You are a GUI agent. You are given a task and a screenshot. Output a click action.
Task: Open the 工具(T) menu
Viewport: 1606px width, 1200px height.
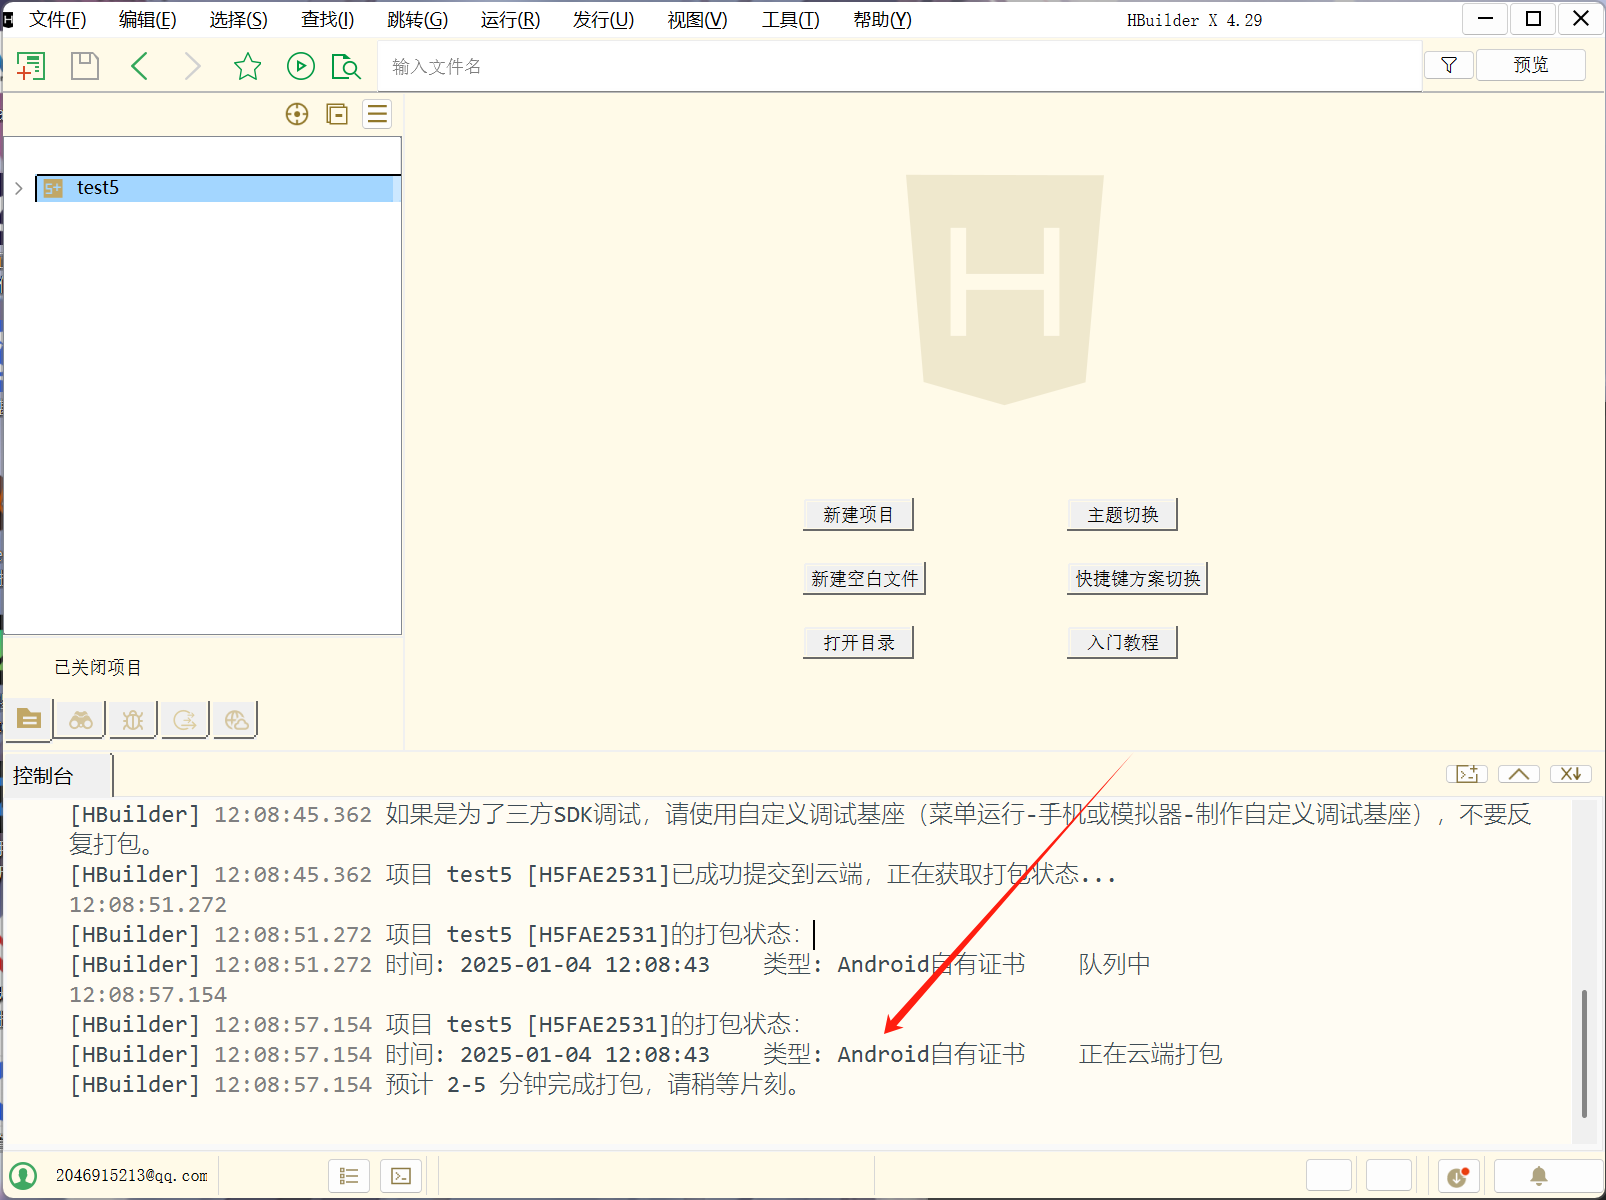(790, 20)
